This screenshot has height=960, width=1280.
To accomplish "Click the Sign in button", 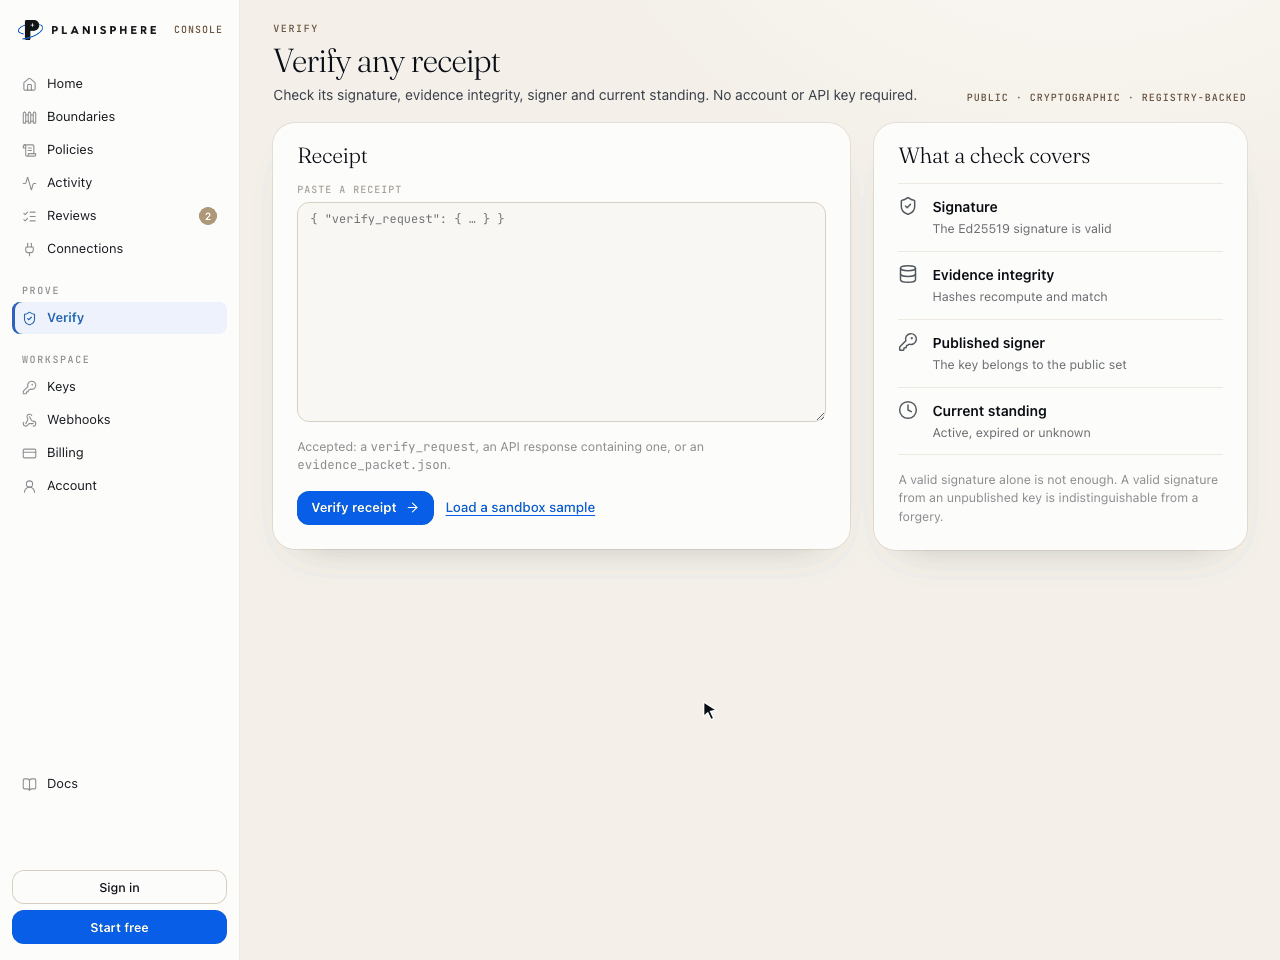I will 119,887.
